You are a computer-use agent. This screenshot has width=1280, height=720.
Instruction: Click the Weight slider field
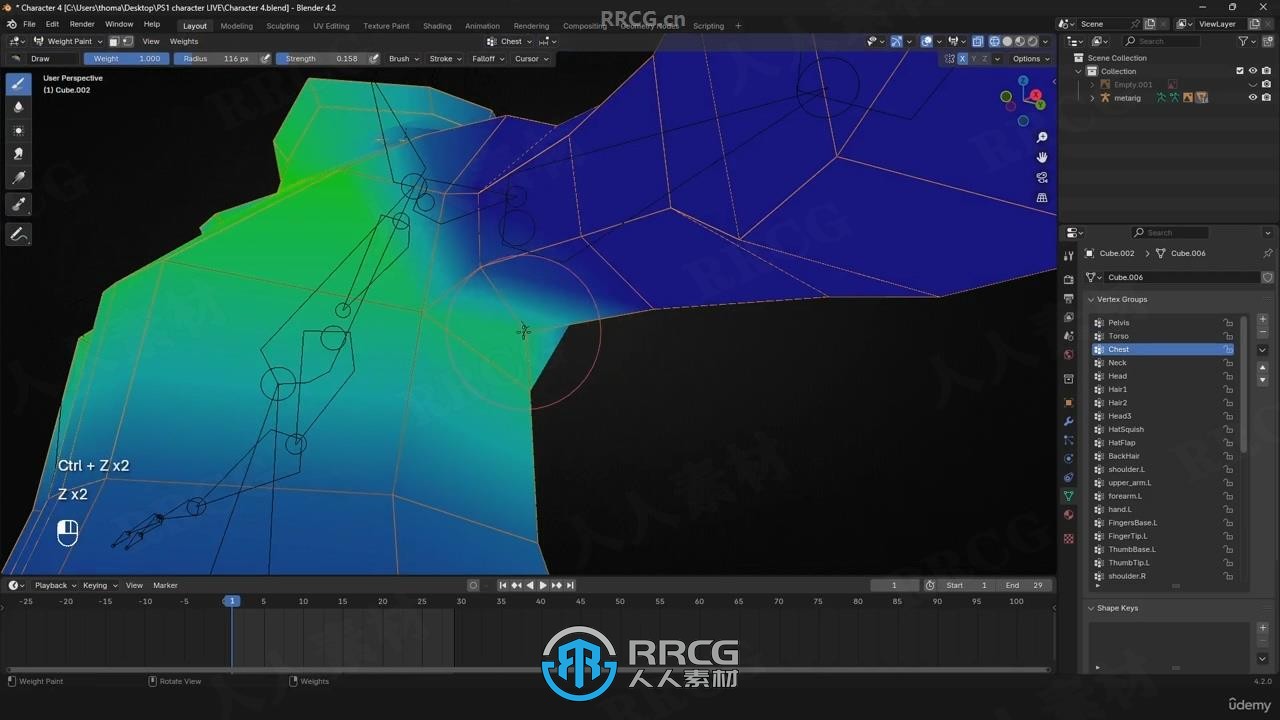click(126, 59)
